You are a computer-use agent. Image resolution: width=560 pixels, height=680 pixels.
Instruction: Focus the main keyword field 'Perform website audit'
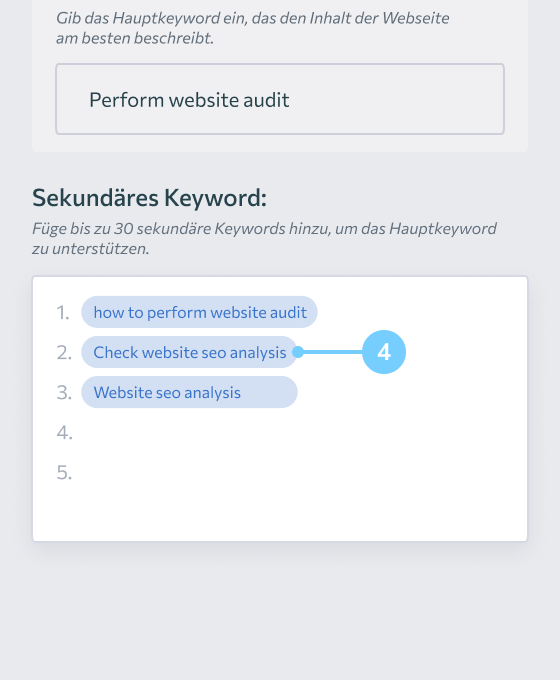pyautogui.click(x=280, y=99)
